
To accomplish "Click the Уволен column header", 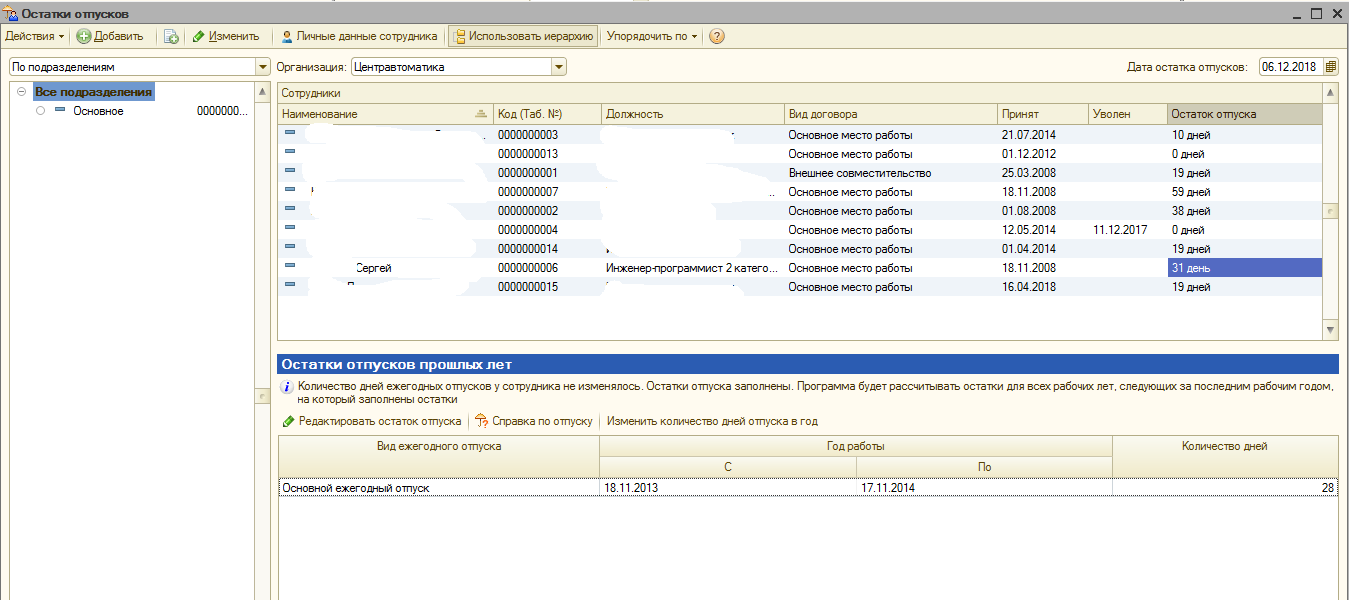I will [1128, 114].
